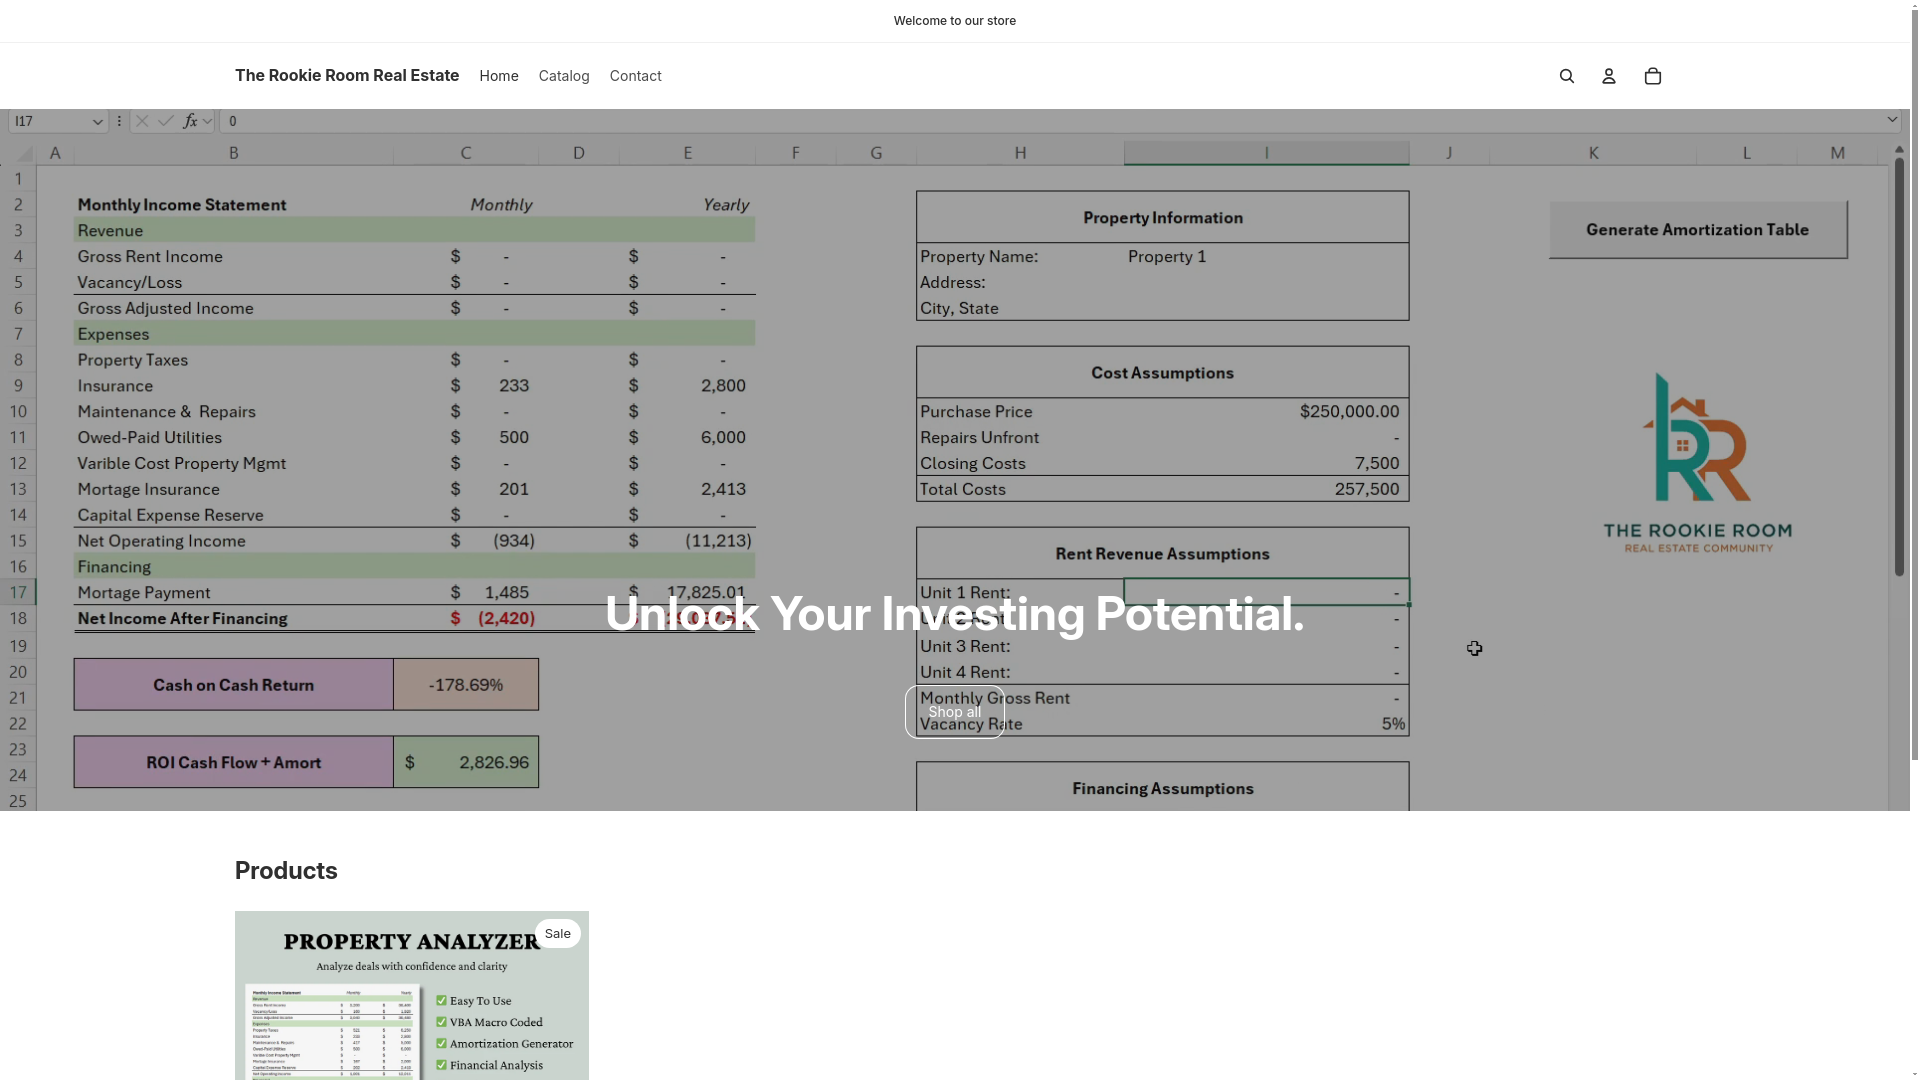Open the account login icon
The image size is (1920, 1080).
(1608, 76)
